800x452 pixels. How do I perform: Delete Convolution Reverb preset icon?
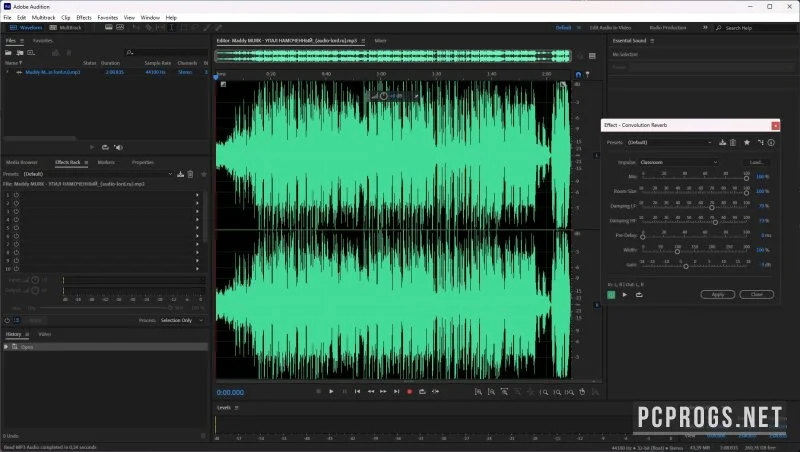[x=733, y=142]
